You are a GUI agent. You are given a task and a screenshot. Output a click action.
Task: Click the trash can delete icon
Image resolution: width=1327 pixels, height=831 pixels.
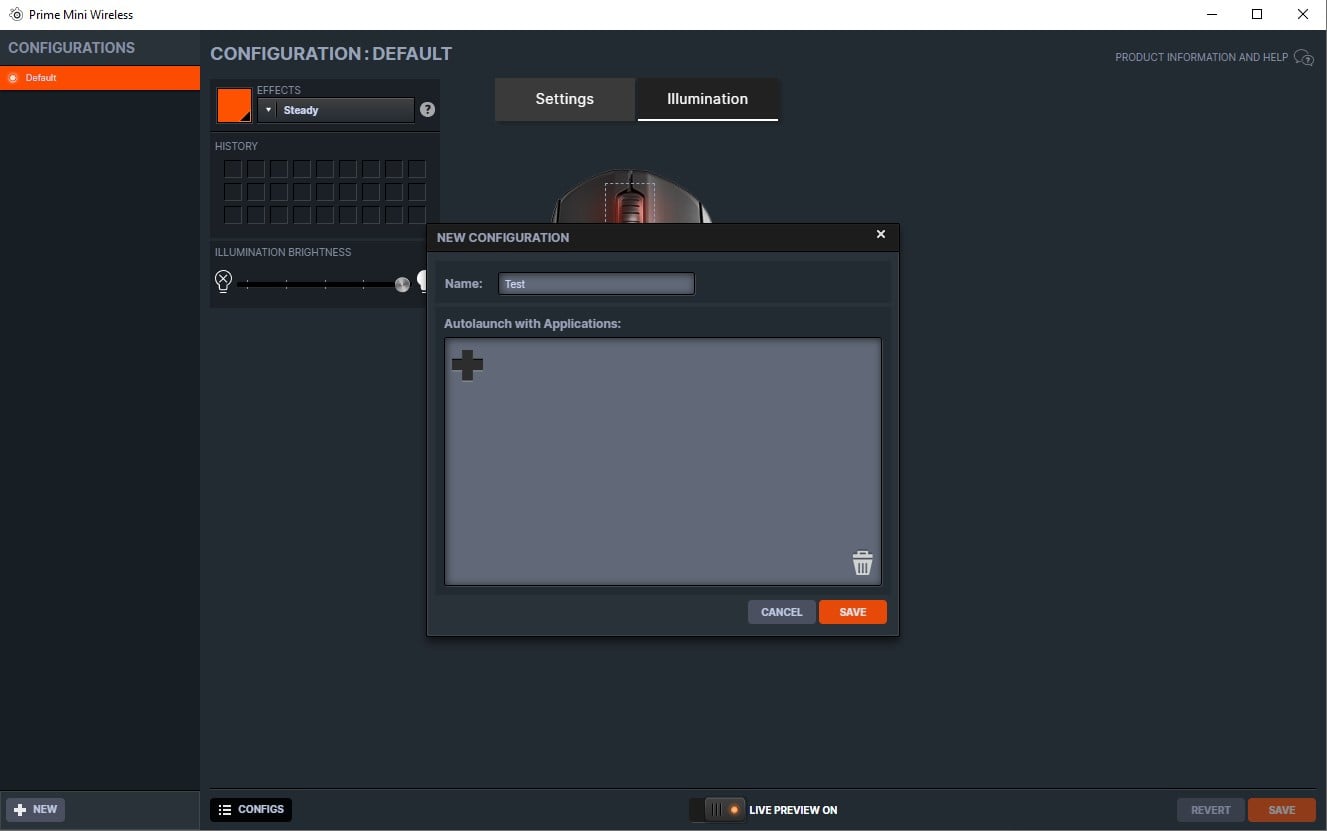862,563
